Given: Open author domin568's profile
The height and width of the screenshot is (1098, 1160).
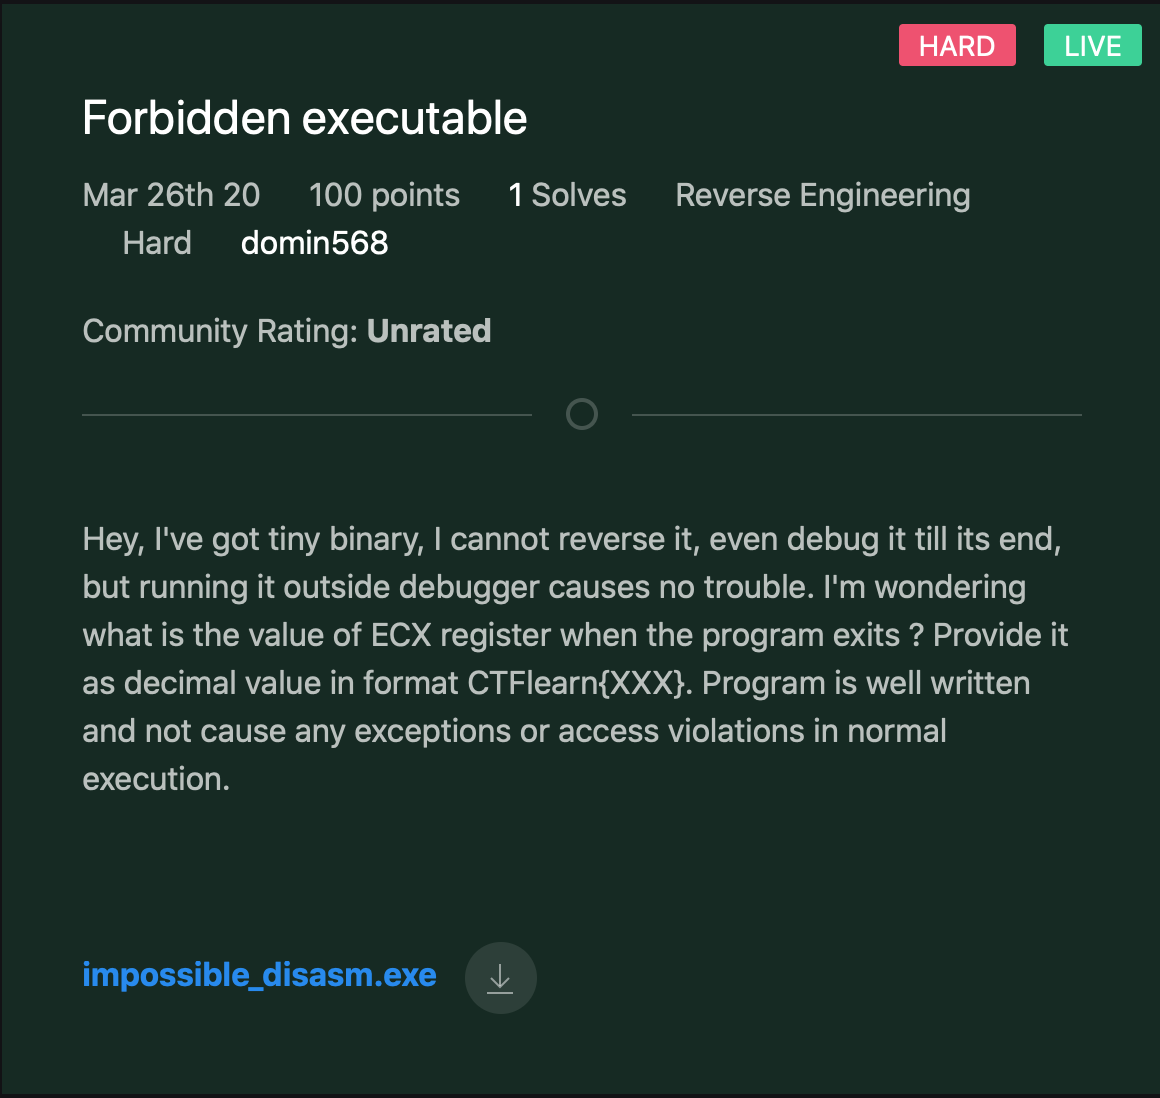Looking at the screenshot, I should coord(314,243).
